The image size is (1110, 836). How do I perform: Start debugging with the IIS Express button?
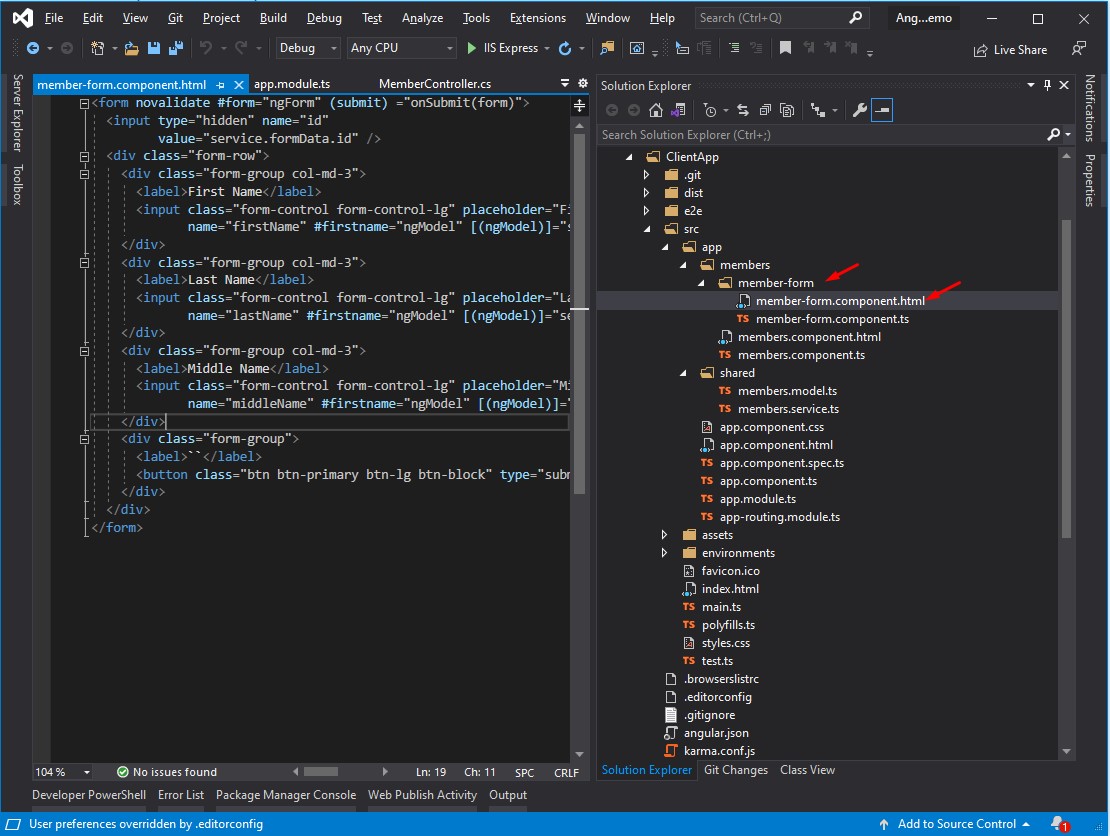[505, 47]
